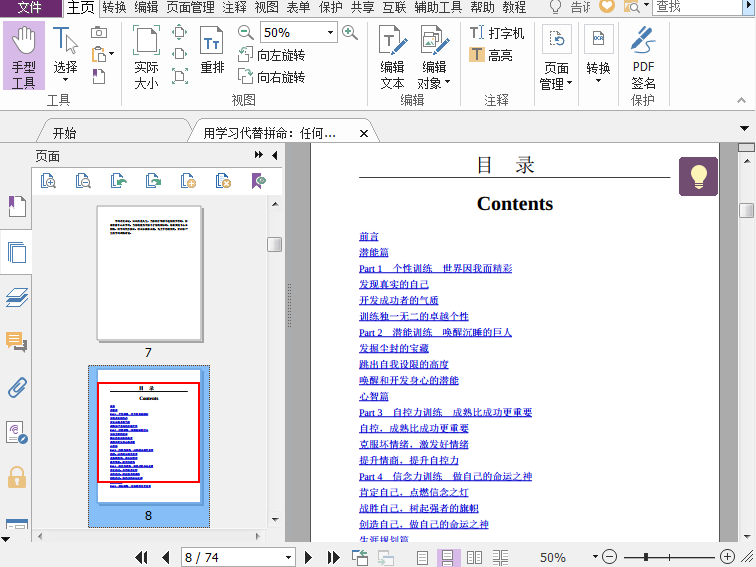Open Edit Object tool (编辑对象)
Screen dimensions: 756x567
tap(434, 57)
